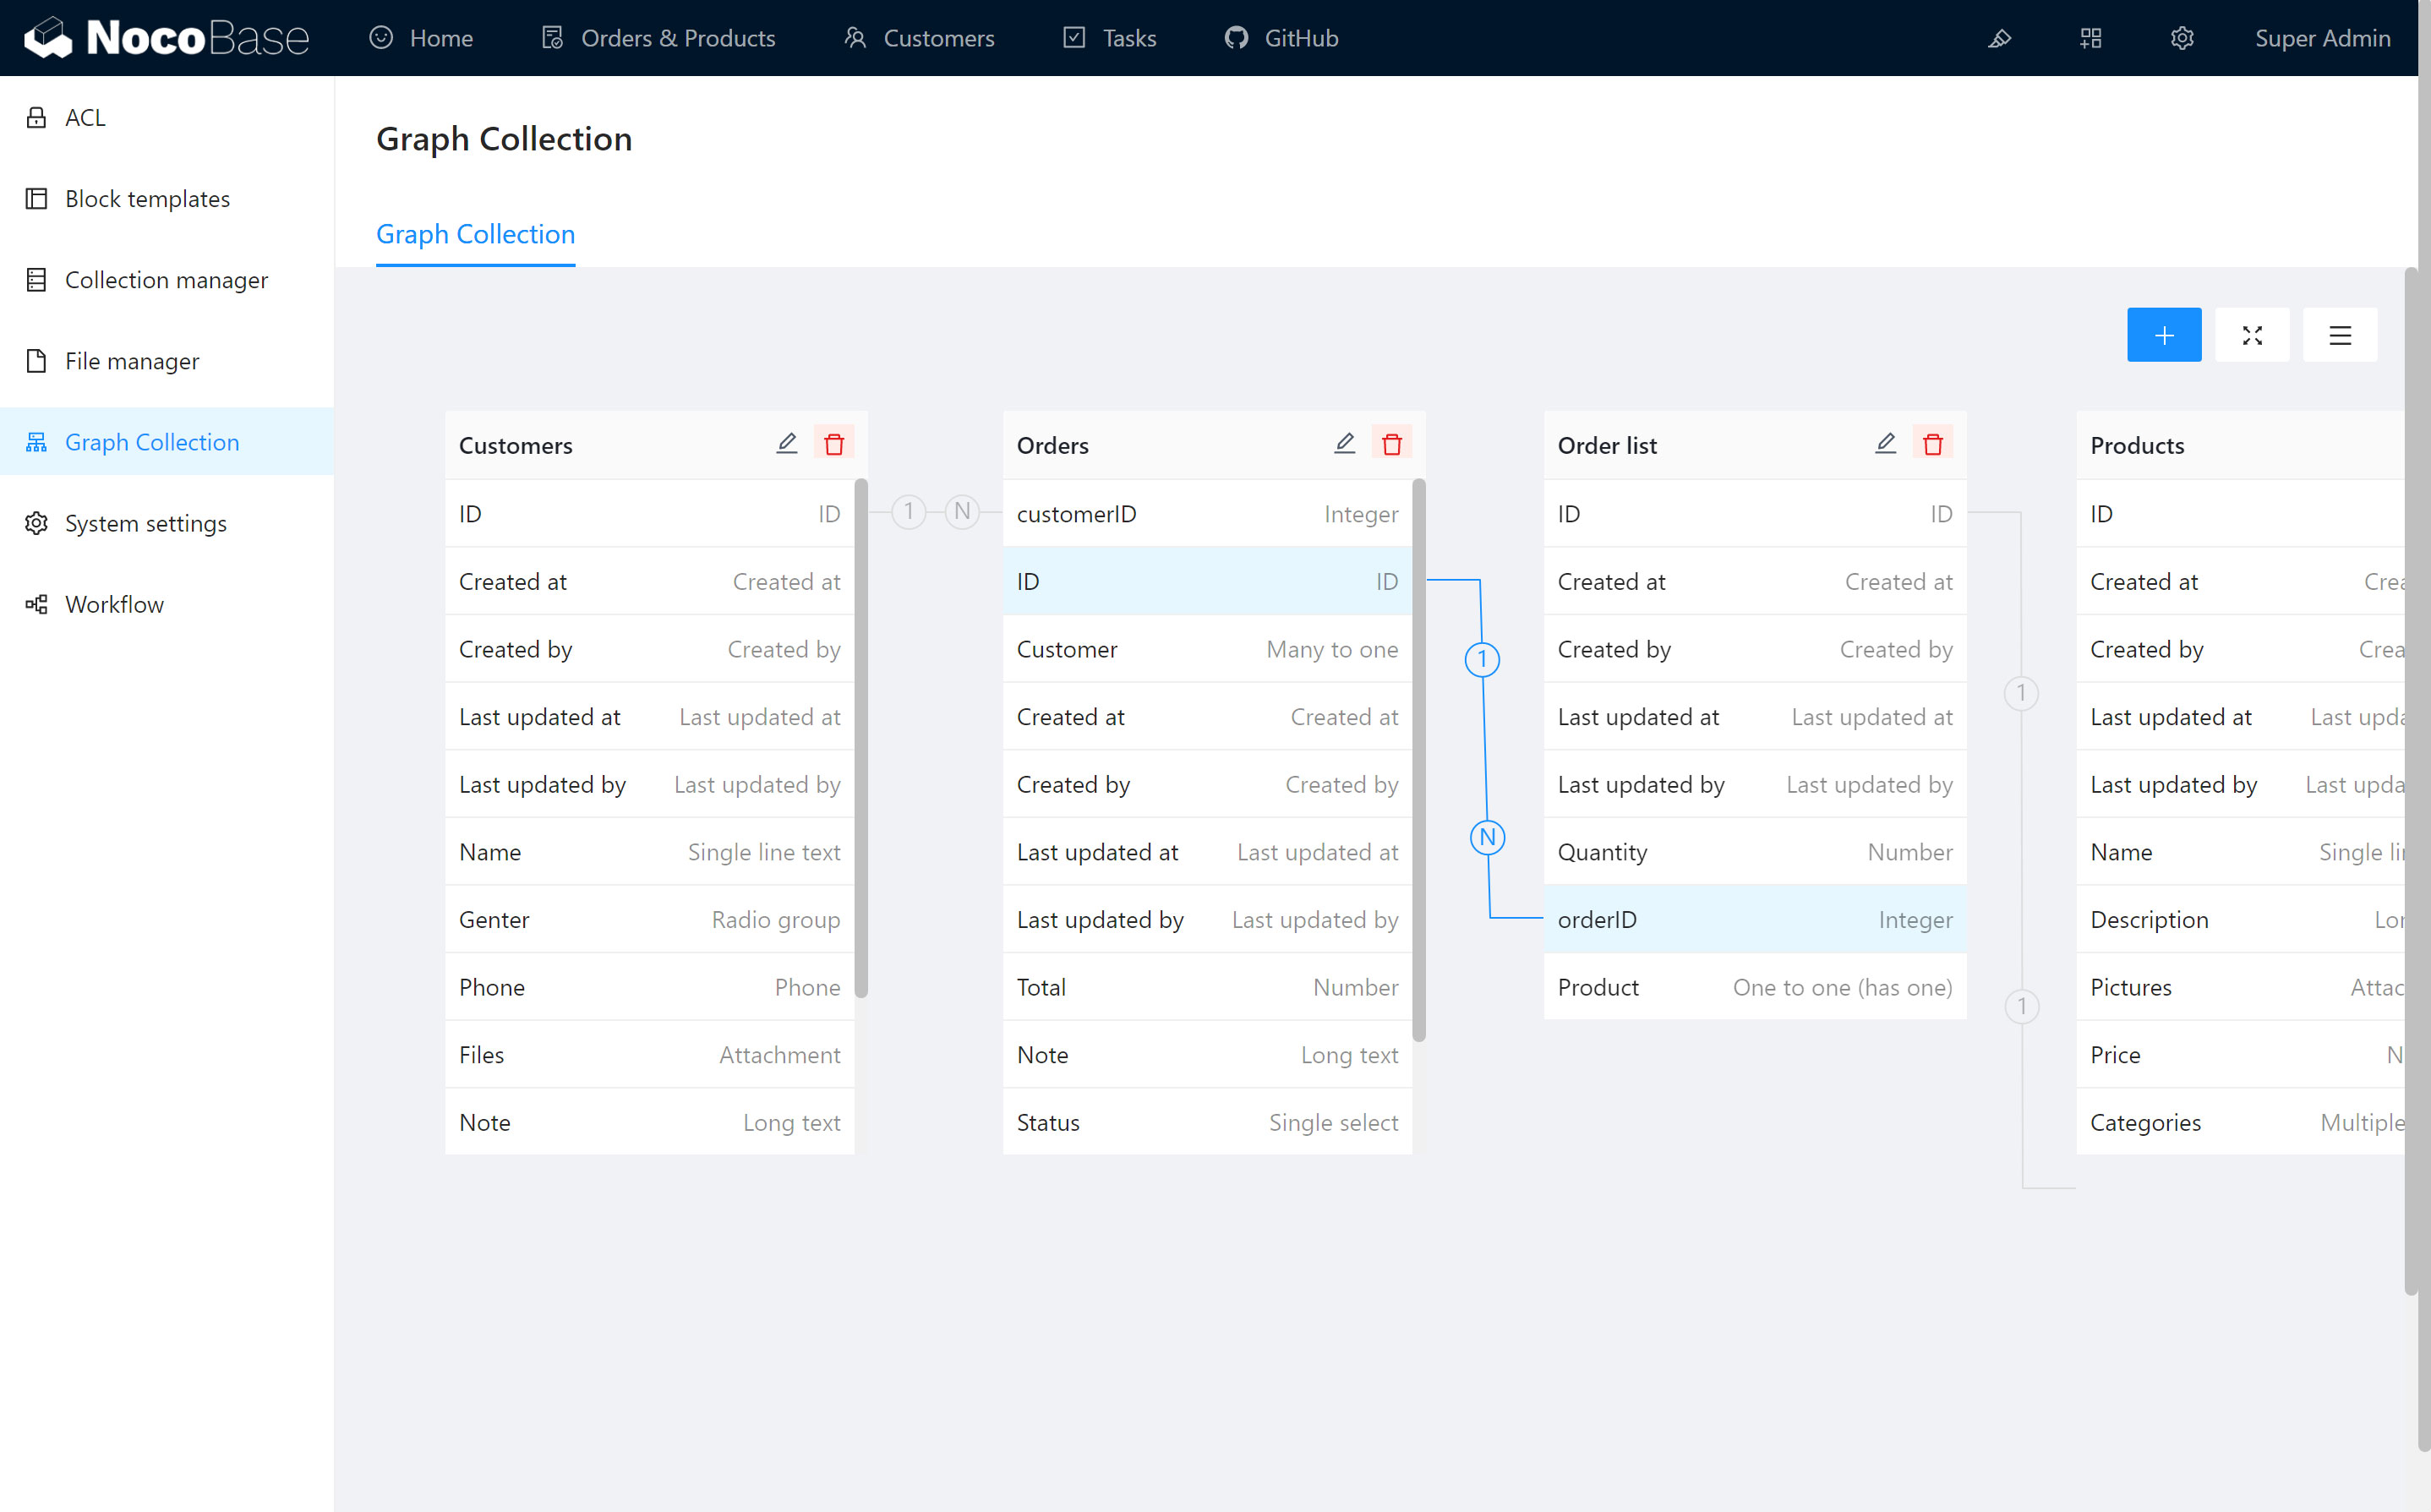2431x1512 pixels.
Task: Click the blue N relation marker on the edge
Action: click(1487, 837)
